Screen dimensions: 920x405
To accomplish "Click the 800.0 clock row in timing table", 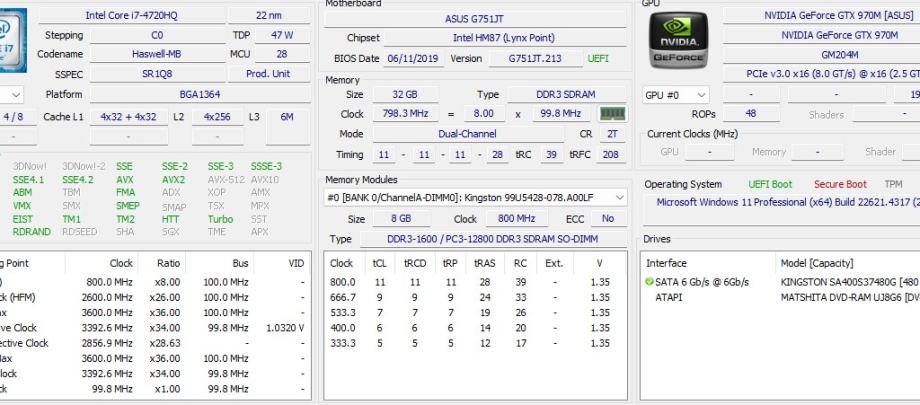I will coord(475,282).
